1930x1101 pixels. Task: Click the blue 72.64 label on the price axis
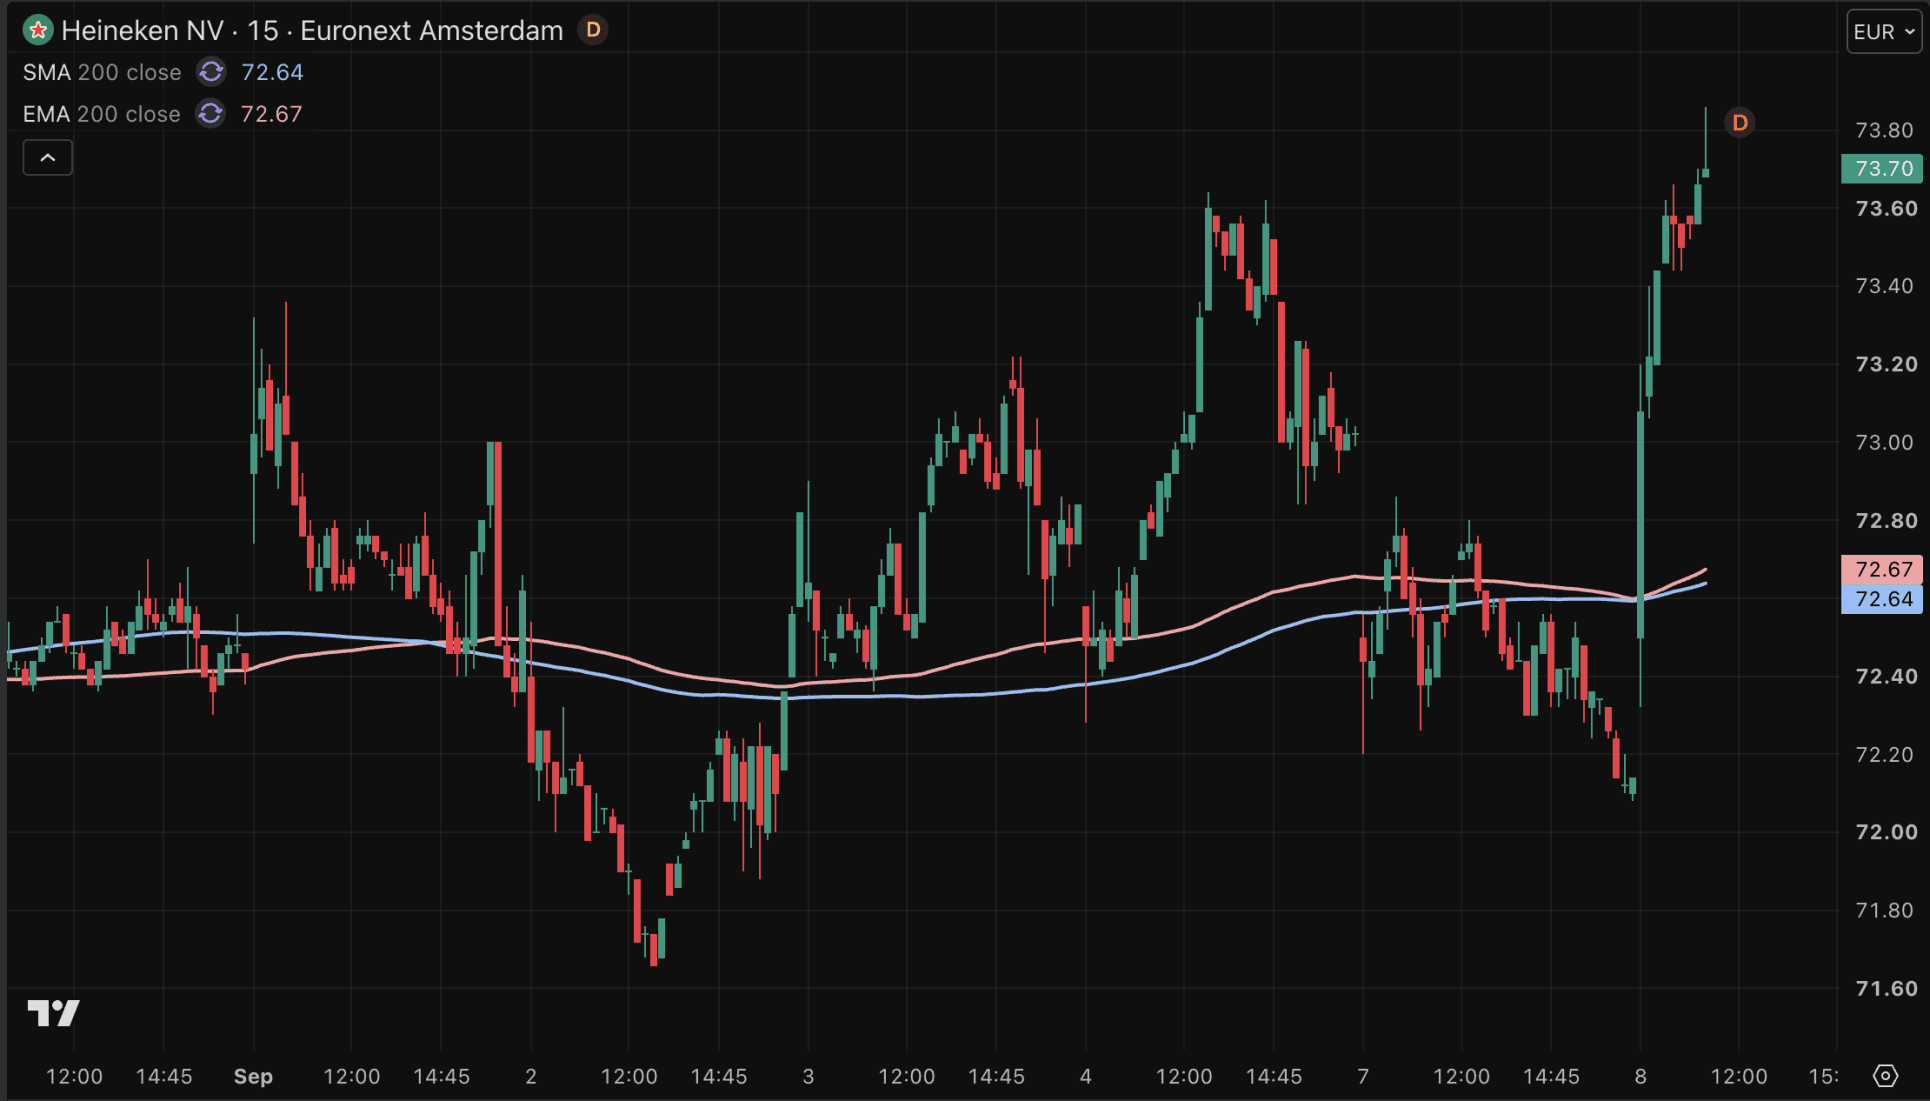click(1882, 600)
